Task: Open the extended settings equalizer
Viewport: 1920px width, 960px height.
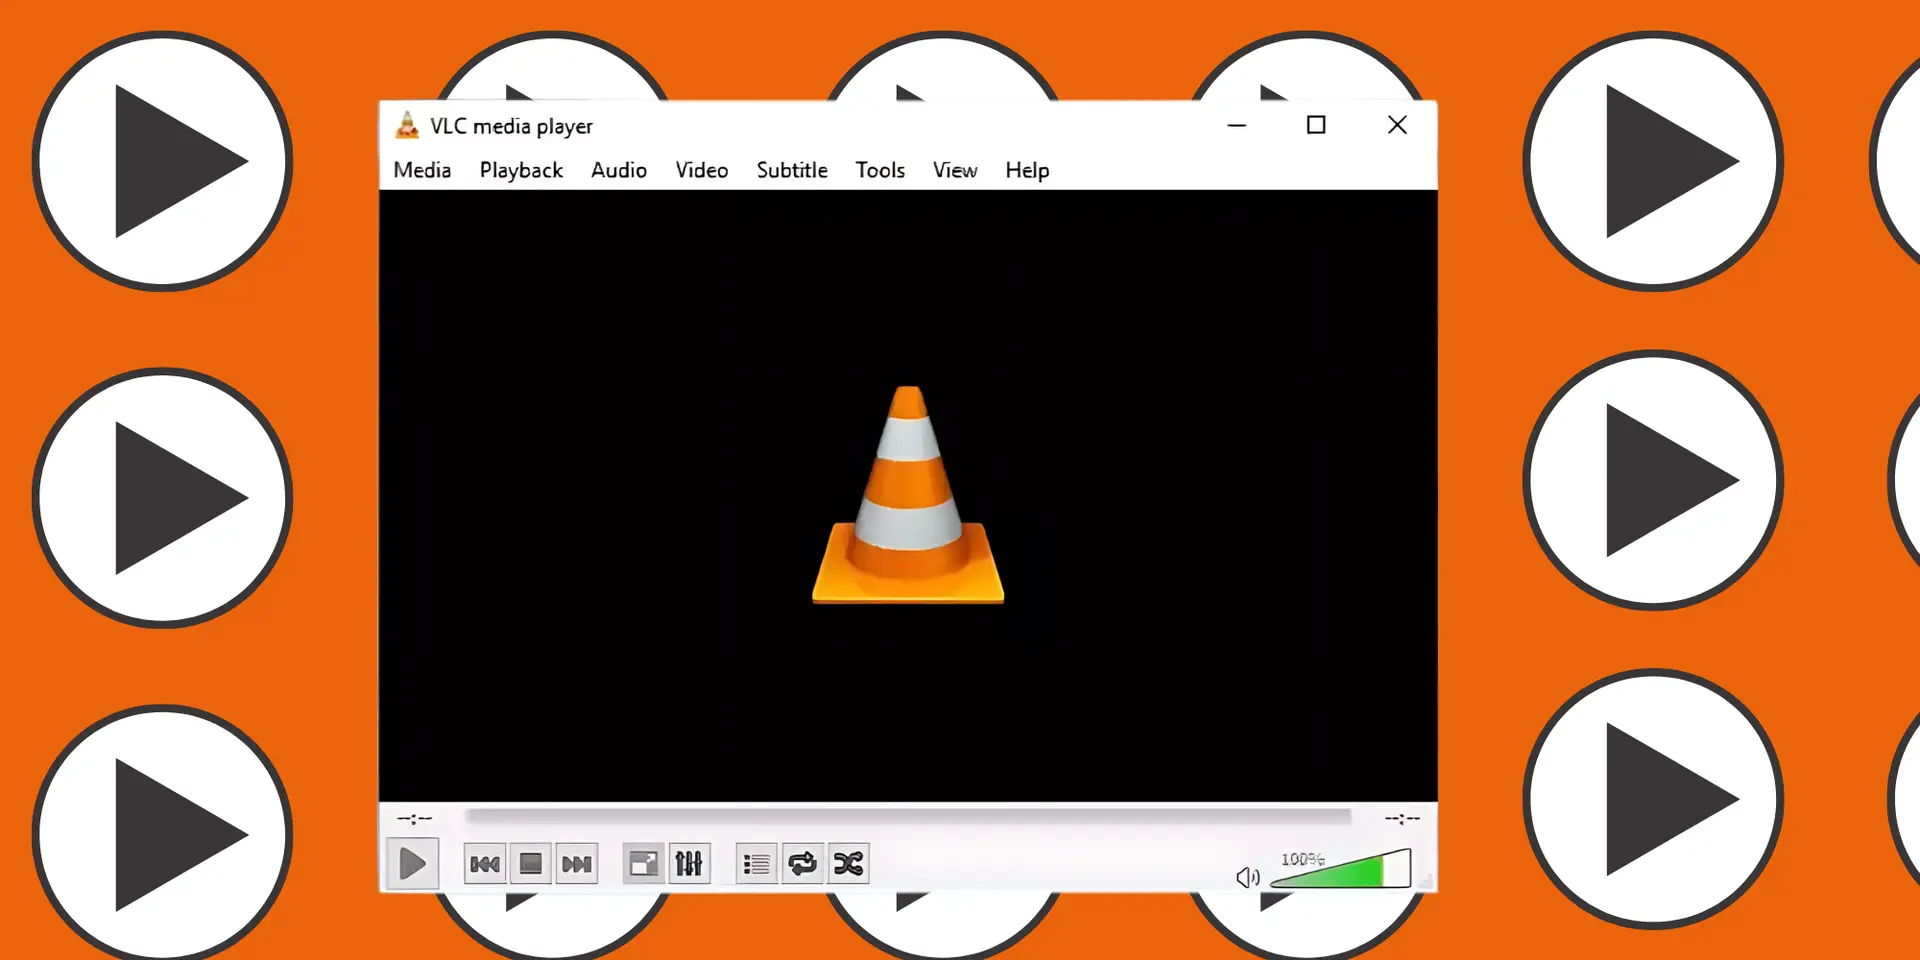Action: point(689,862)
